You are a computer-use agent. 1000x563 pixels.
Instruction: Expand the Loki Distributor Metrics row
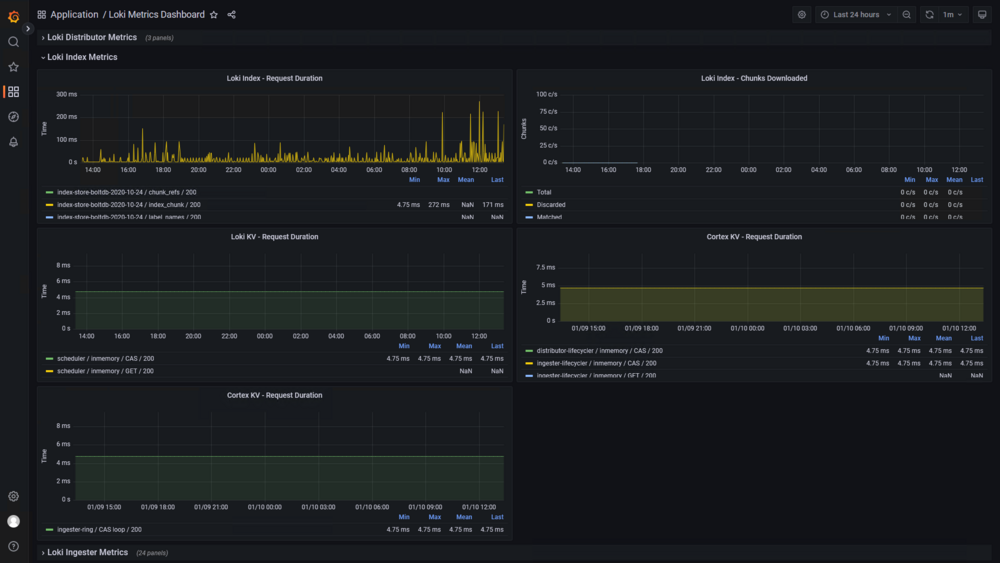pyautogui.click(x=91, y=38)
